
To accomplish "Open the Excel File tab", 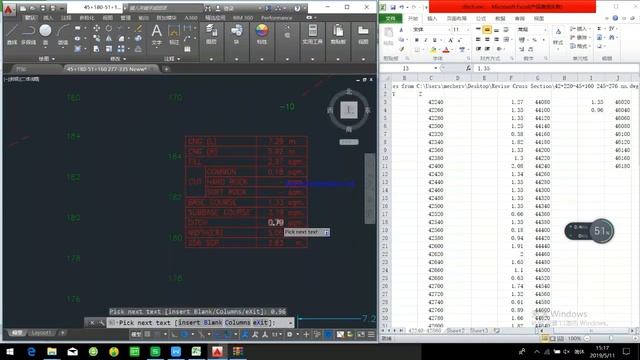I will pyautogui.click(x=391, y=18).
